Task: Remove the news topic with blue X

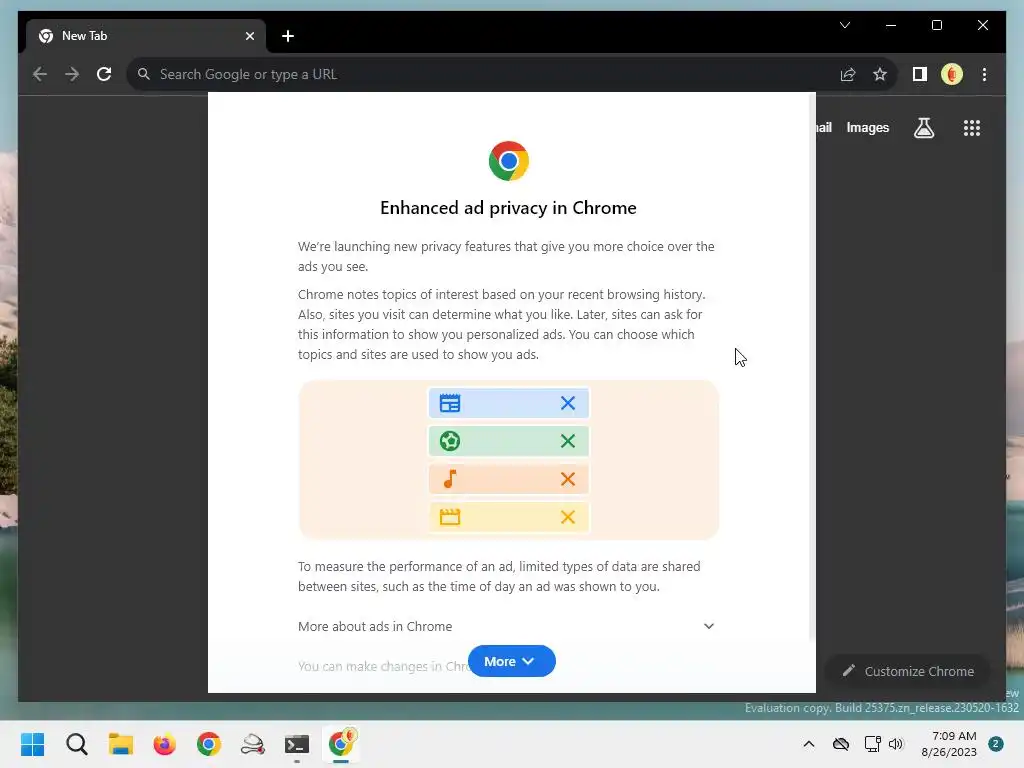Action: (568, 403)
